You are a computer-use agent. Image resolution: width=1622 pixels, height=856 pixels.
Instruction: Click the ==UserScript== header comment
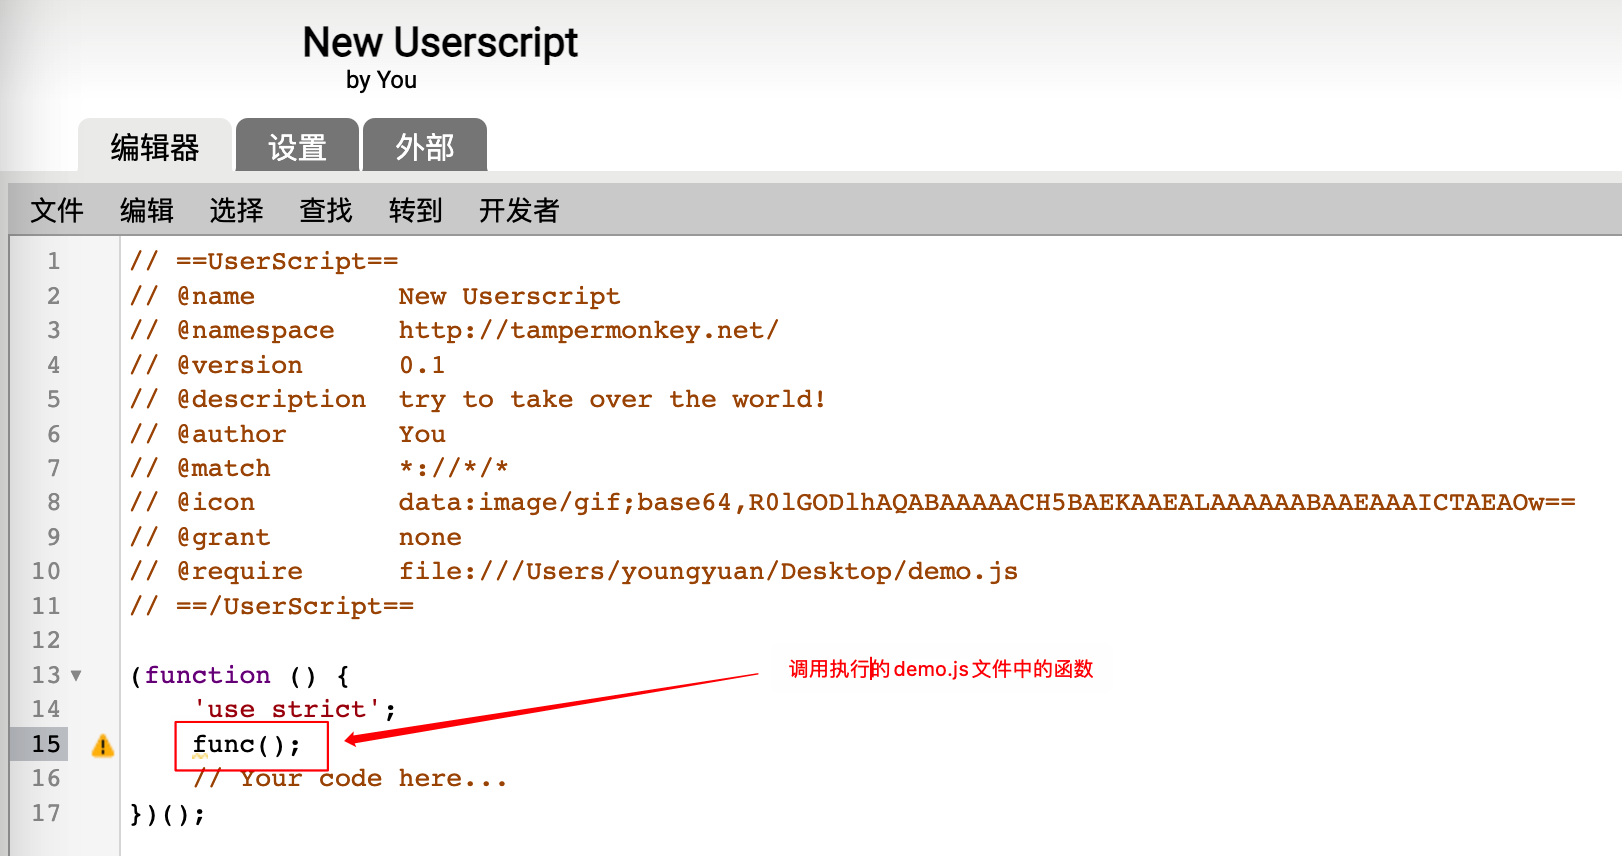tap(264, 262)
